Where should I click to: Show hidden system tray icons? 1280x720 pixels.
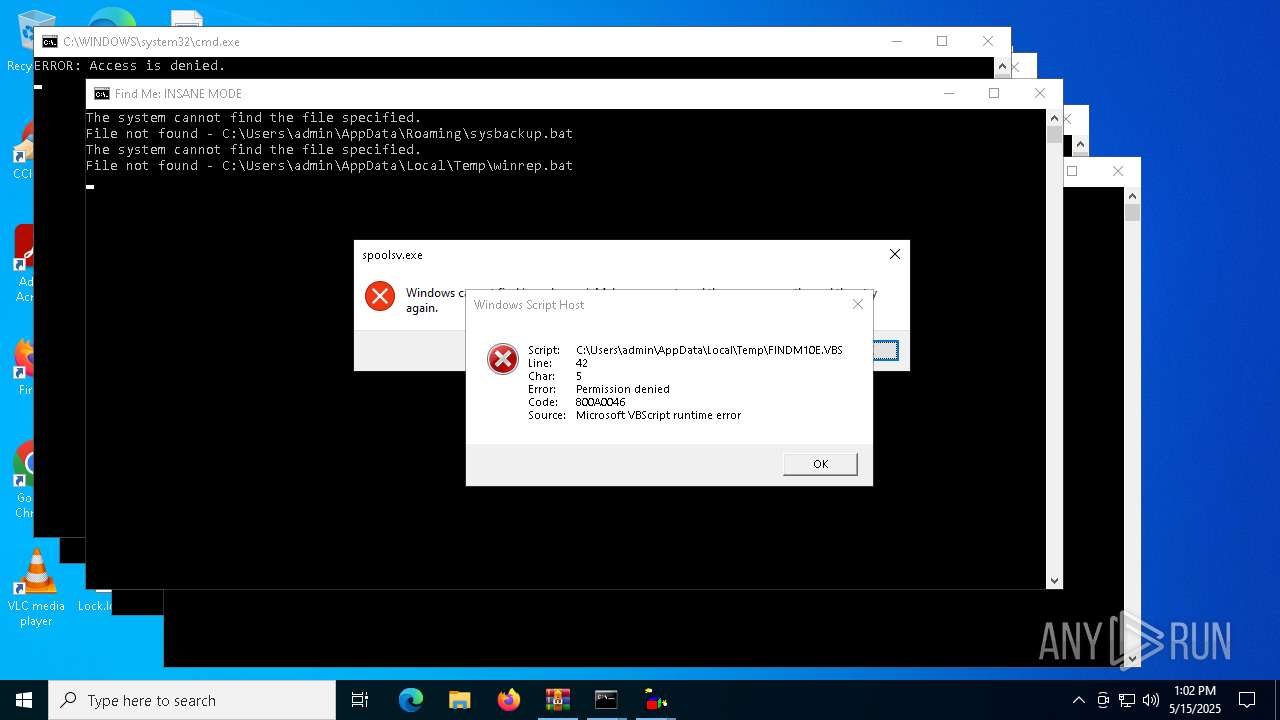(x=1078, y=700)
